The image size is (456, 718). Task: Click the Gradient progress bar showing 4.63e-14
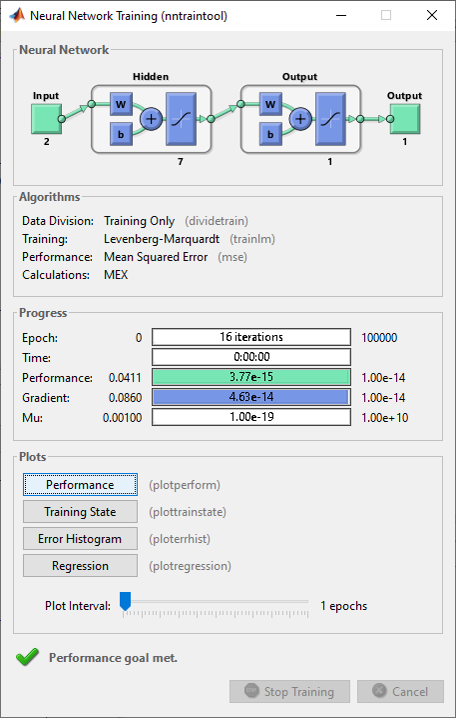251,397
